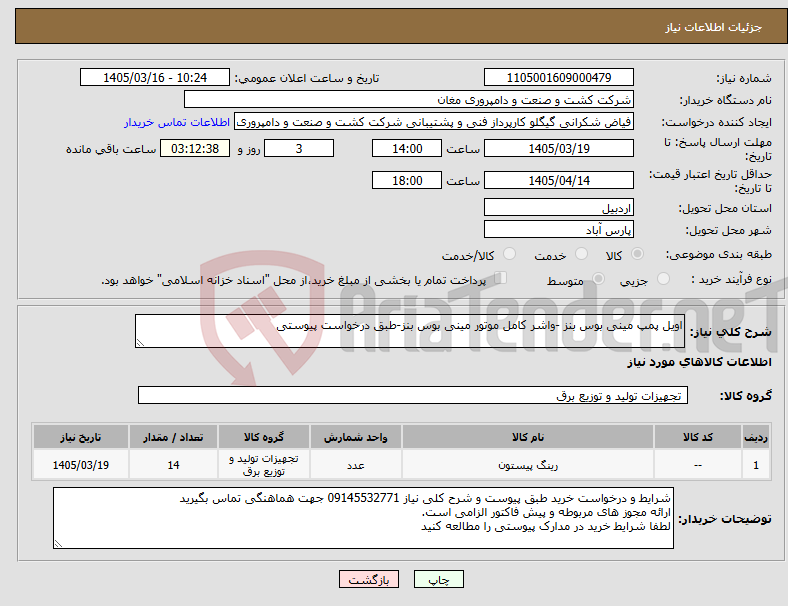Select the کالا/خدمت radio button
The height and width of the screenshot is (606, 788).
510,254
